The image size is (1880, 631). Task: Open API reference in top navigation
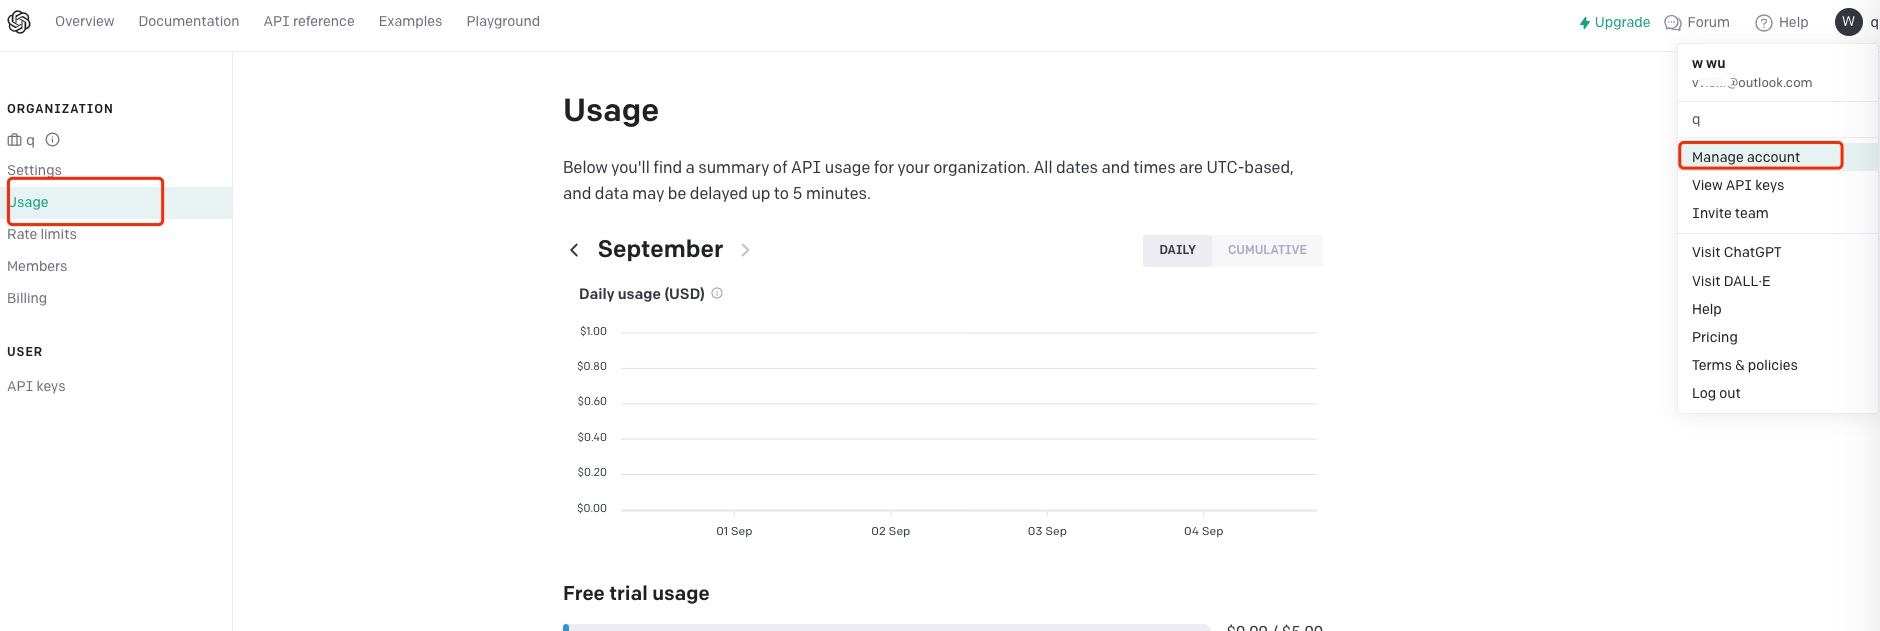click(x=309, y=21)
